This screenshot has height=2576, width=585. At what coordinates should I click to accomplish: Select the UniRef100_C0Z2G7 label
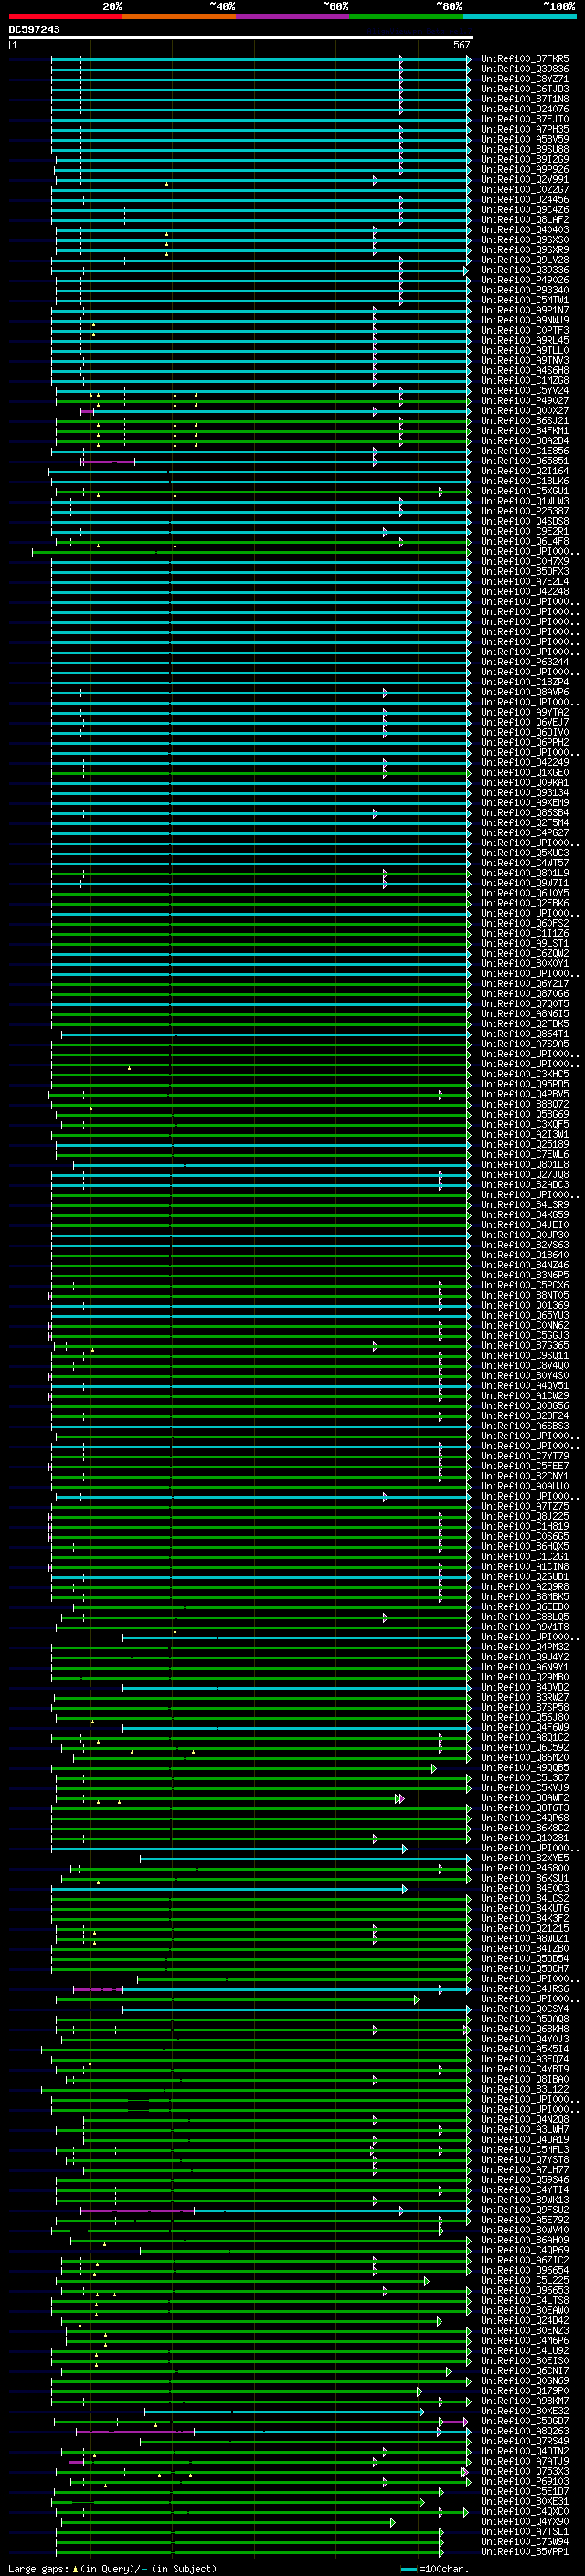(525, 190)
